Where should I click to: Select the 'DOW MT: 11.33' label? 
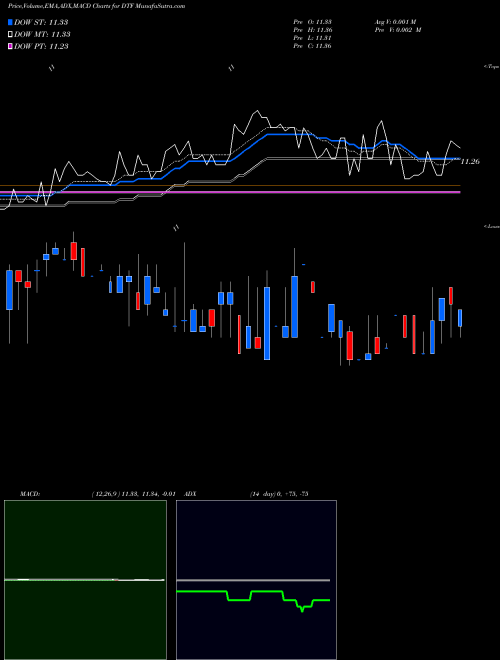pyautogui.click(x=42, y=35)
